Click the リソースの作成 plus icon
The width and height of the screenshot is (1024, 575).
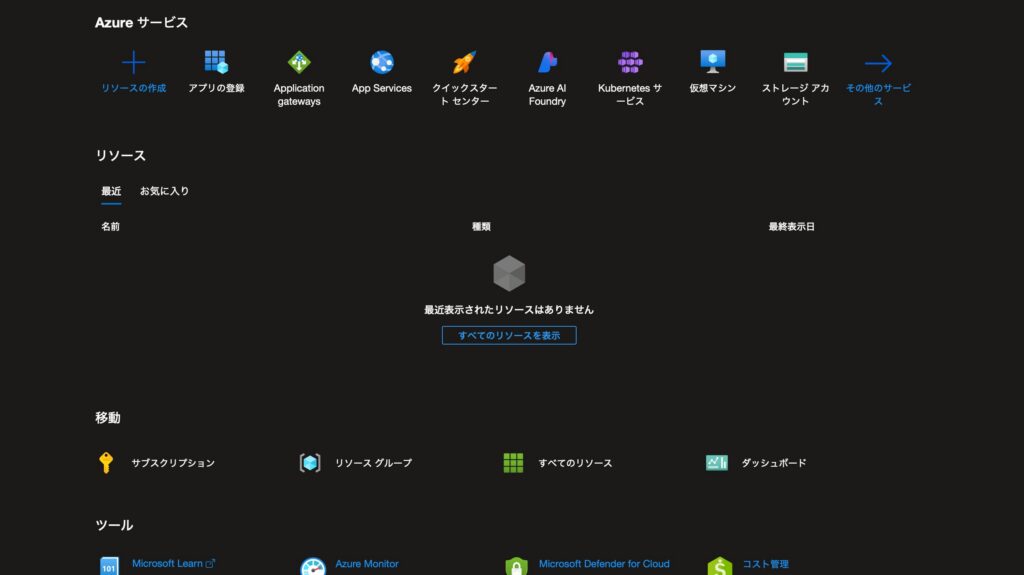133,63
